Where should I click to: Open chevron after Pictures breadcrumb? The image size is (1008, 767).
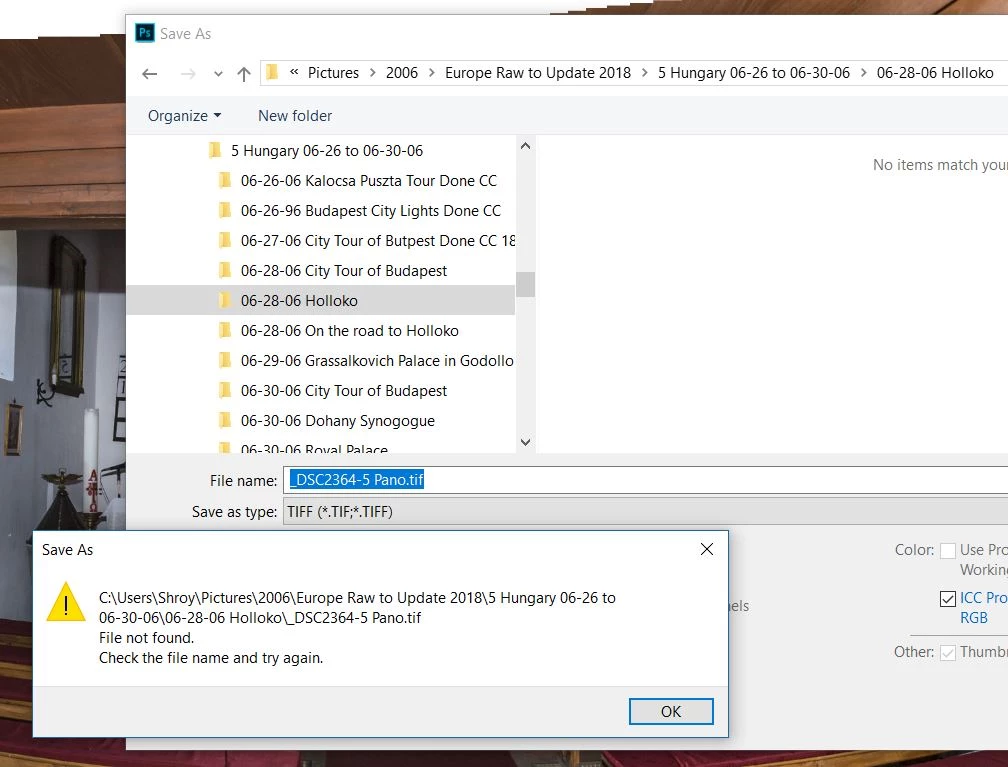(372, 73)
